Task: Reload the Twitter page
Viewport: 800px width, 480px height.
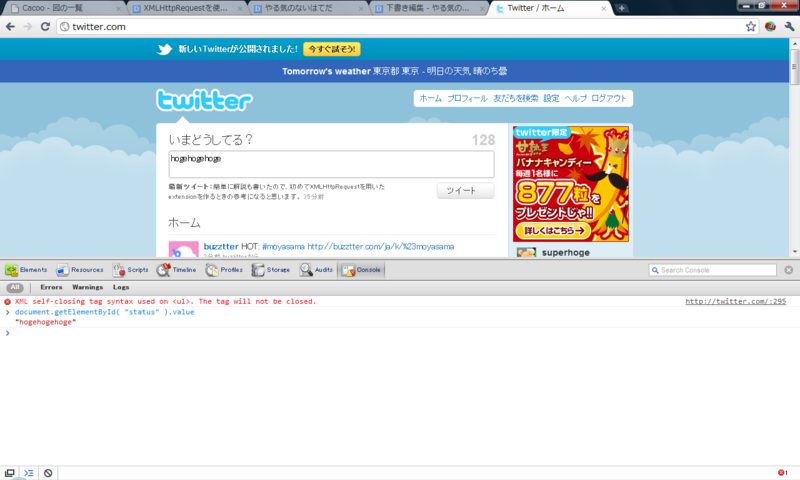Action: (45, 27)
